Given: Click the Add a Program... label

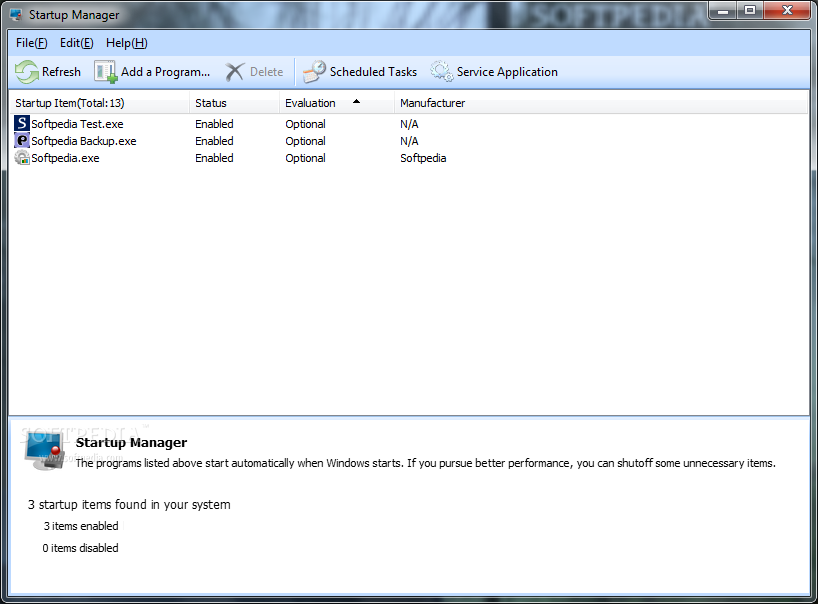Looking at the screenshot, I should pos(165,72).
